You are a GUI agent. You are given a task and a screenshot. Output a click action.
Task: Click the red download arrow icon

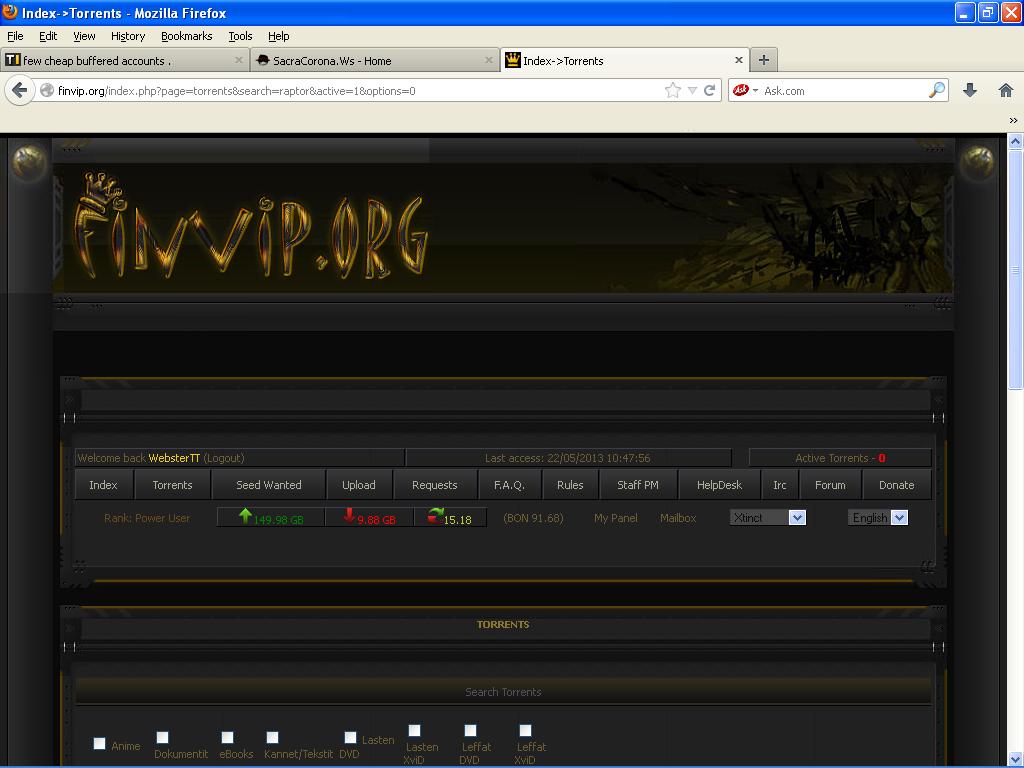tap(349, 516)
